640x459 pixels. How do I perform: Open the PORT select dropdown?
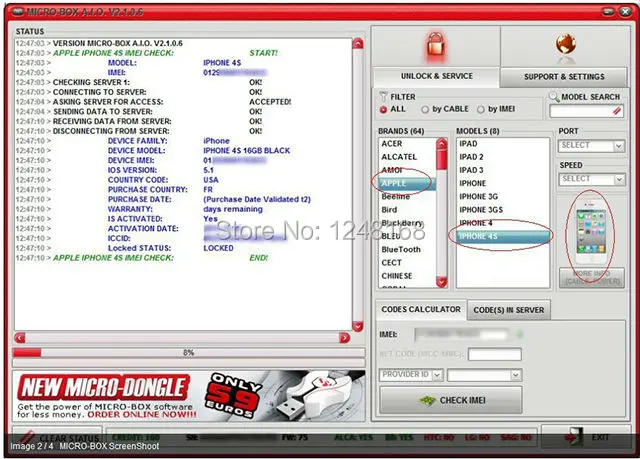[x=591, y=145]
